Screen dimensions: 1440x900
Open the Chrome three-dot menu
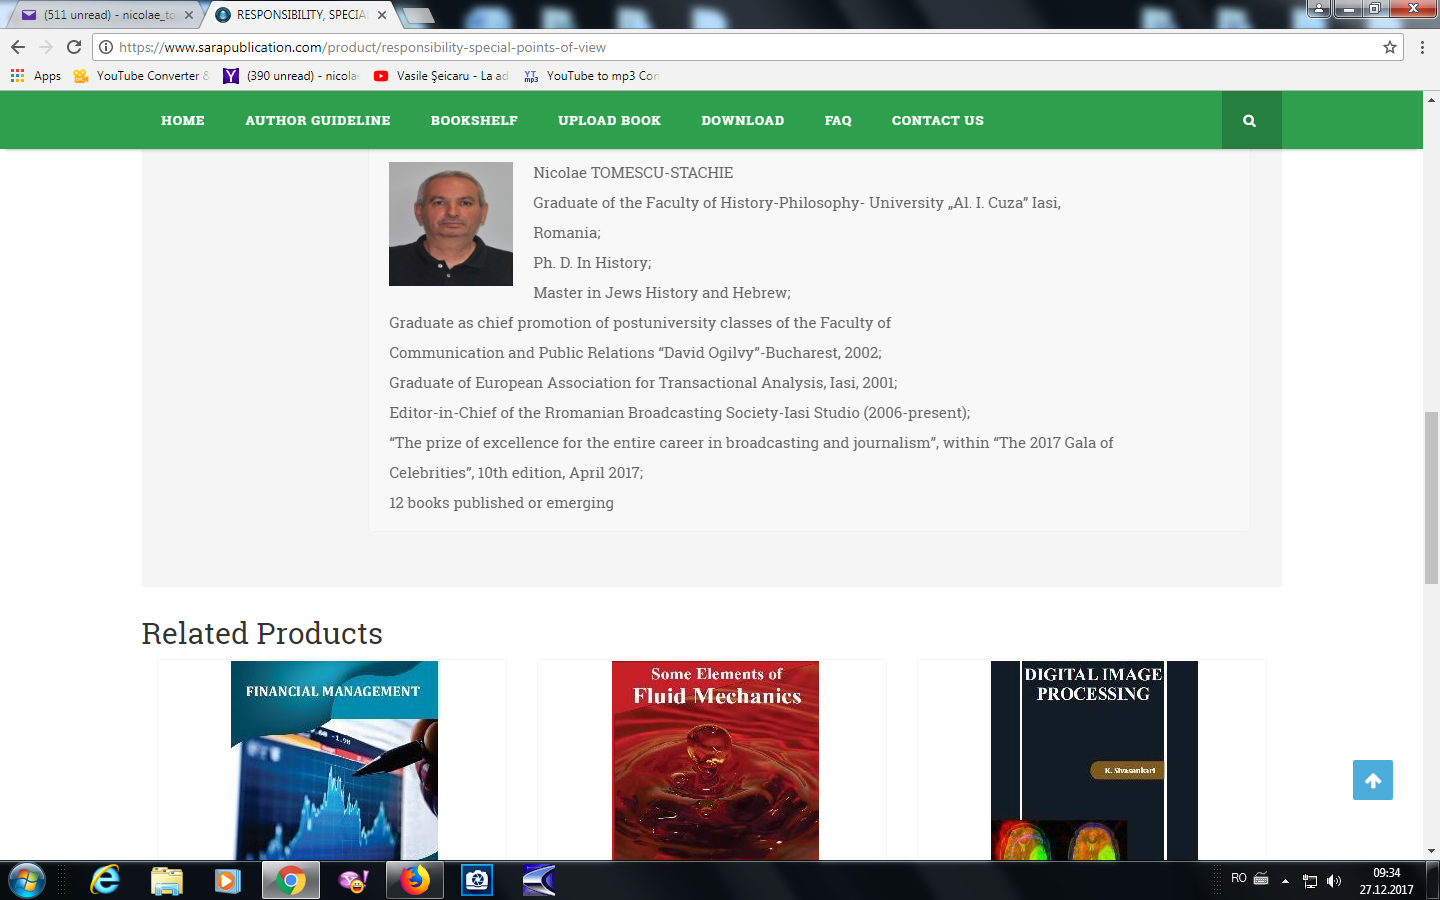[x=1422, y=47]
